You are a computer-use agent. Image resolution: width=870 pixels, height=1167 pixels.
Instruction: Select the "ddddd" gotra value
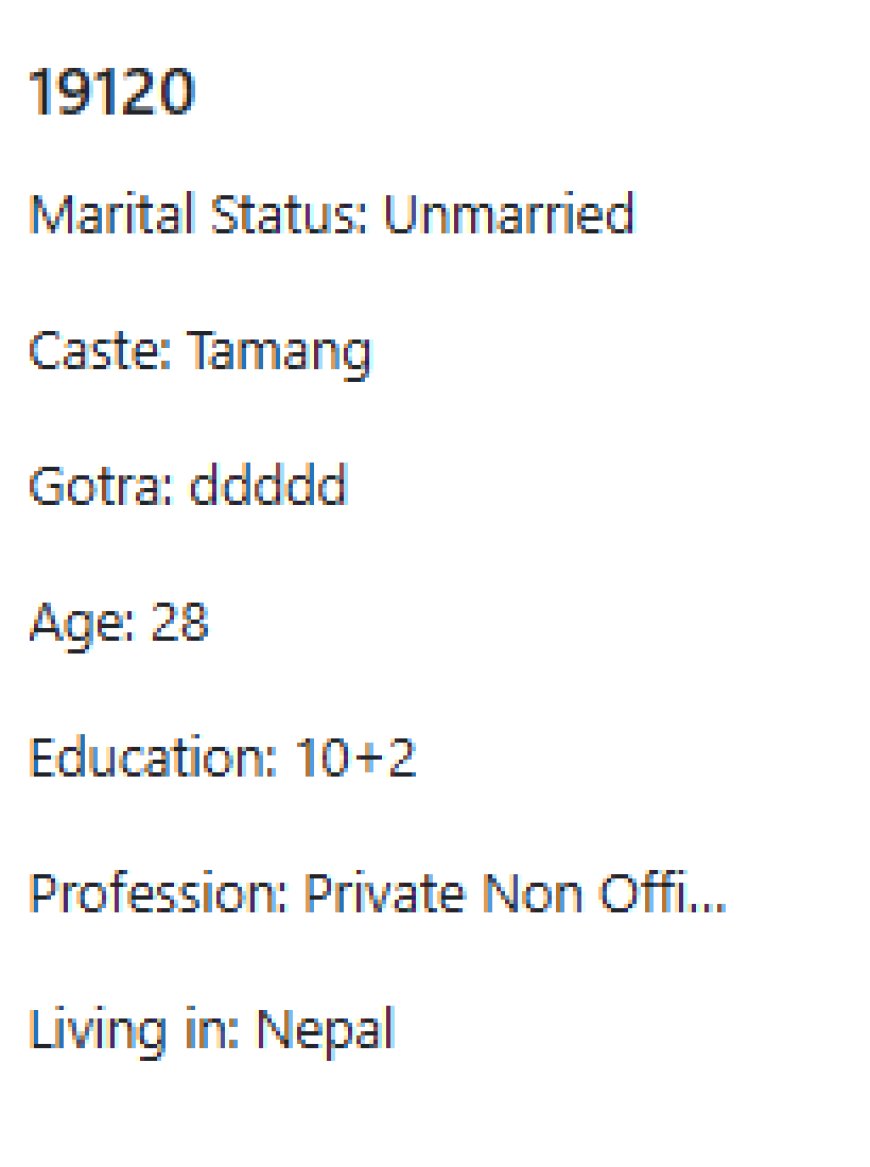(x=268, y=487)
